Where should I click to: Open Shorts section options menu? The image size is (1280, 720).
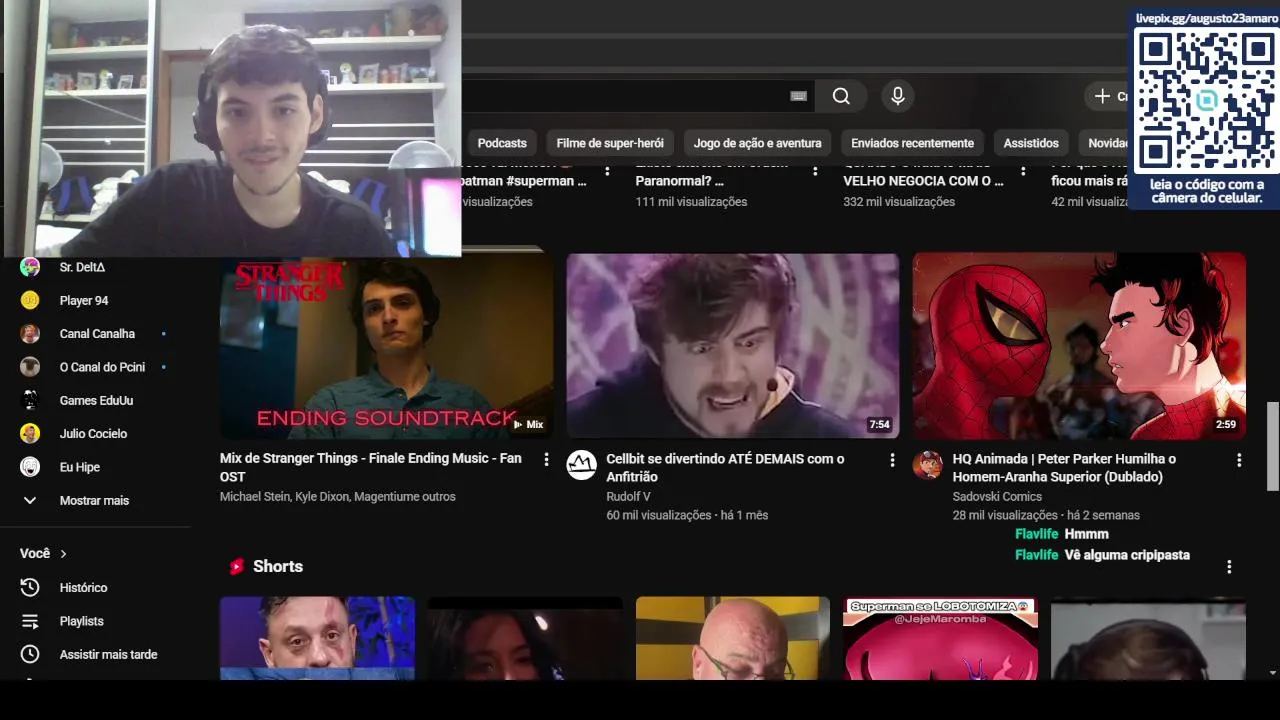pos(1229,567)
